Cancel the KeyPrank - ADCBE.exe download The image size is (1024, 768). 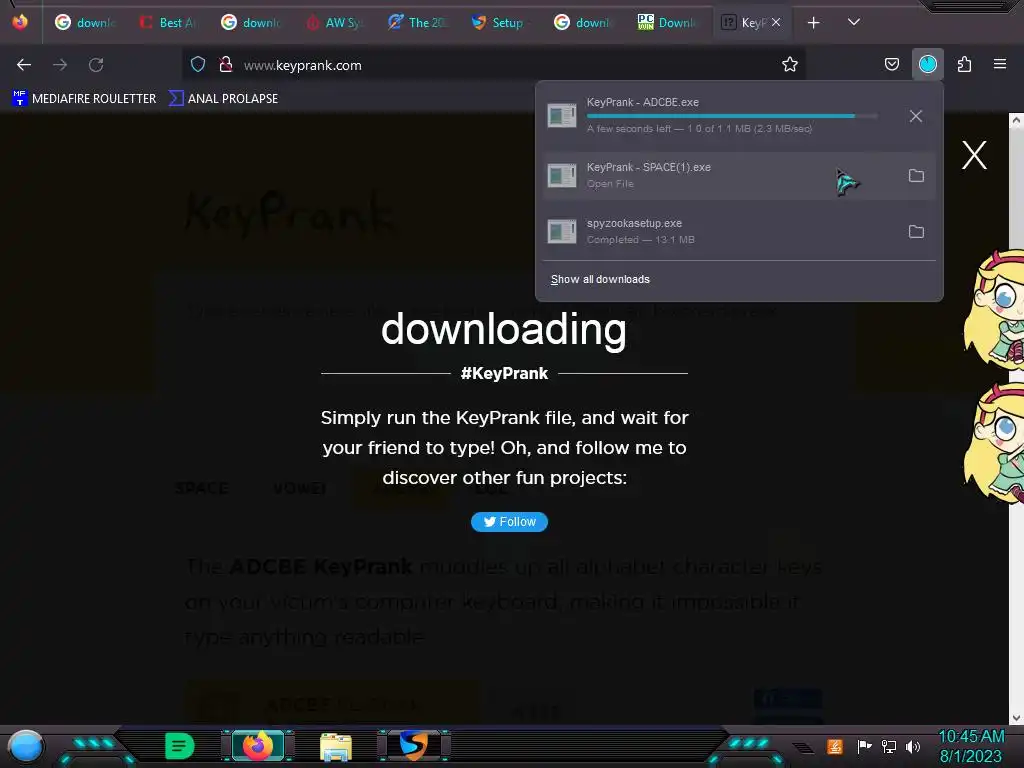coord(916,116)
